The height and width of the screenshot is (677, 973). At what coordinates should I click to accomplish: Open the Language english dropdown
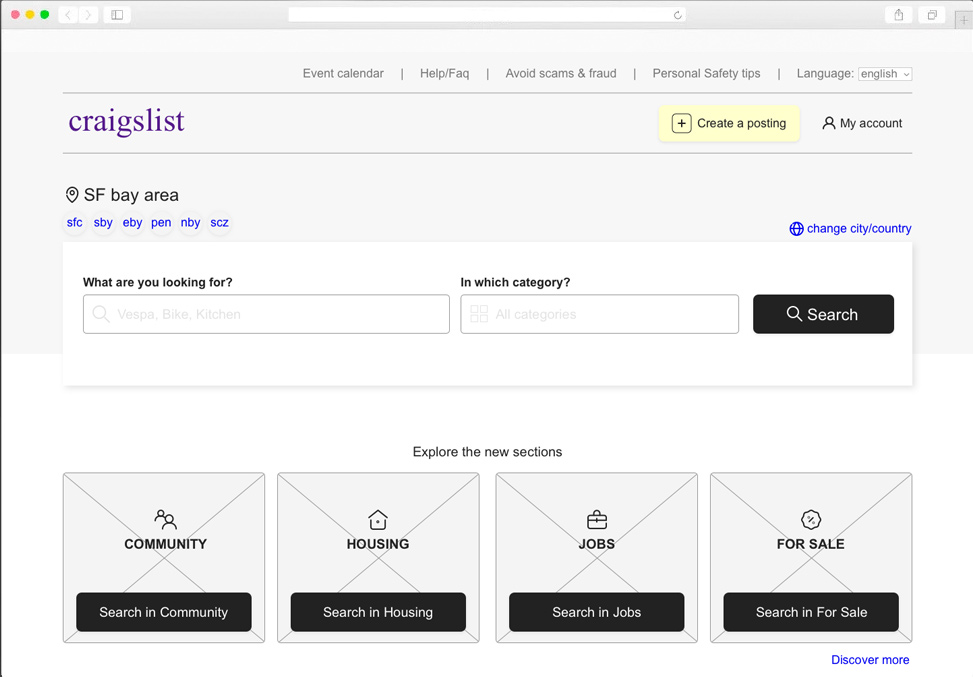click(885, 74)
